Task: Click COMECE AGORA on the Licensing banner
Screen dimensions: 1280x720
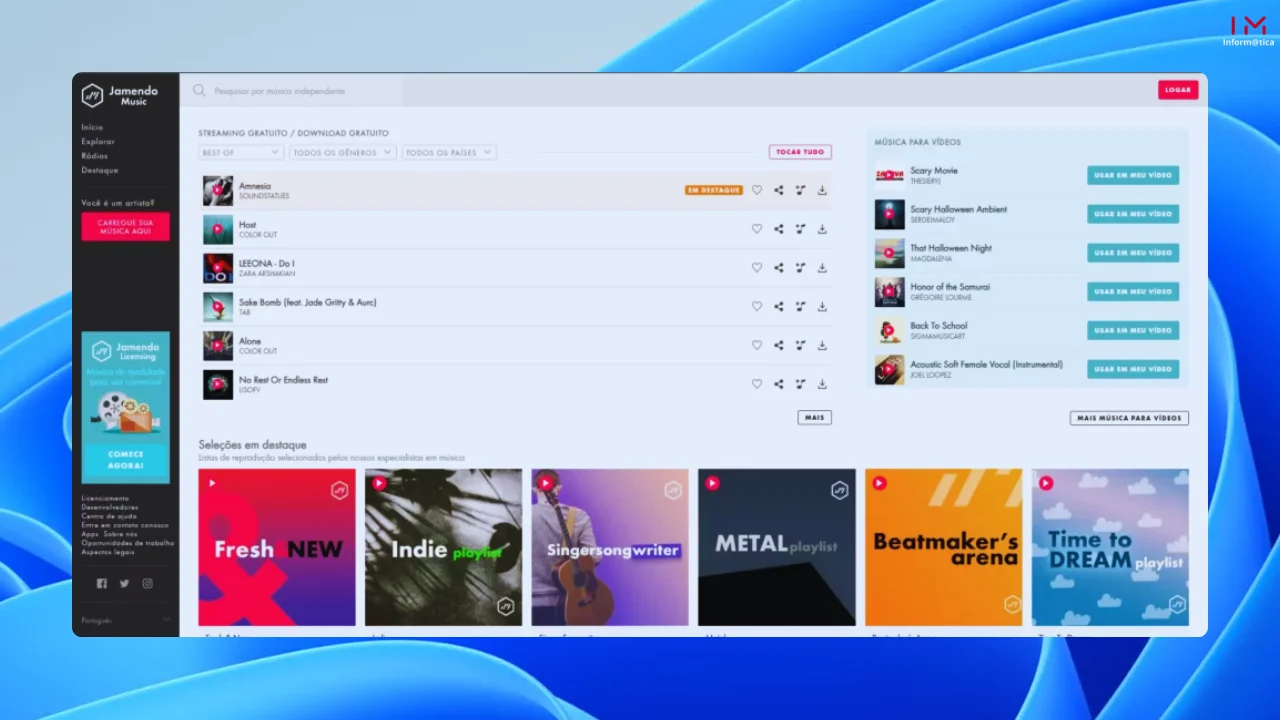Action: [x=126, y=459]
